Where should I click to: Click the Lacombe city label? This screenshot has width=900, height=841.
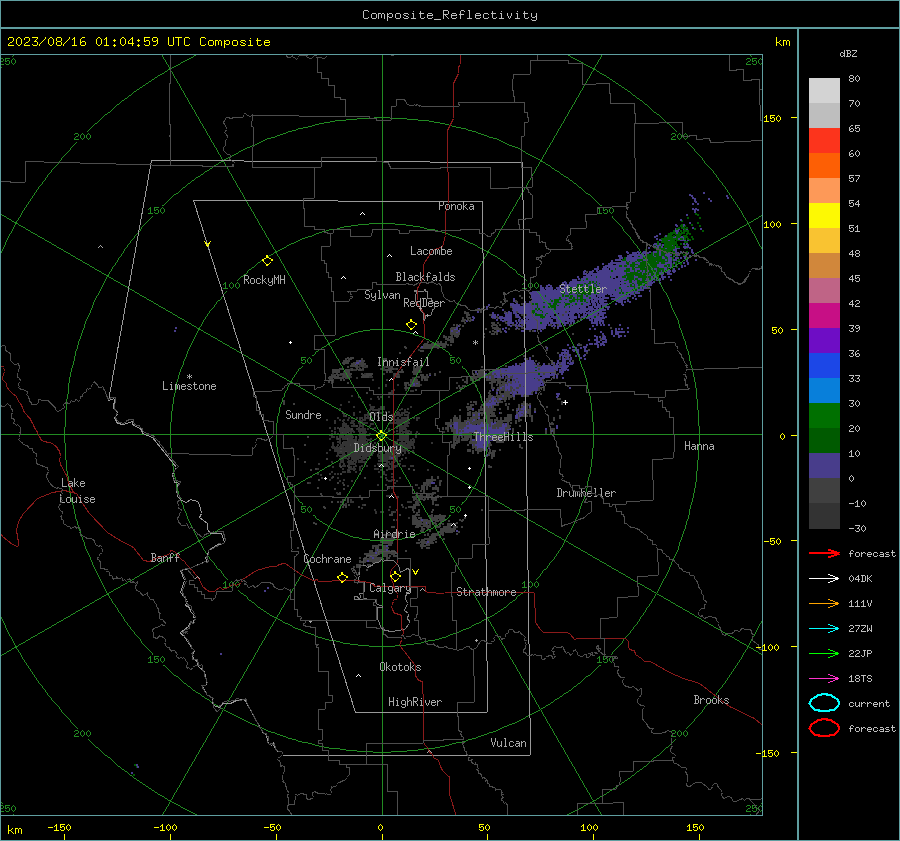tap(431, 251)
